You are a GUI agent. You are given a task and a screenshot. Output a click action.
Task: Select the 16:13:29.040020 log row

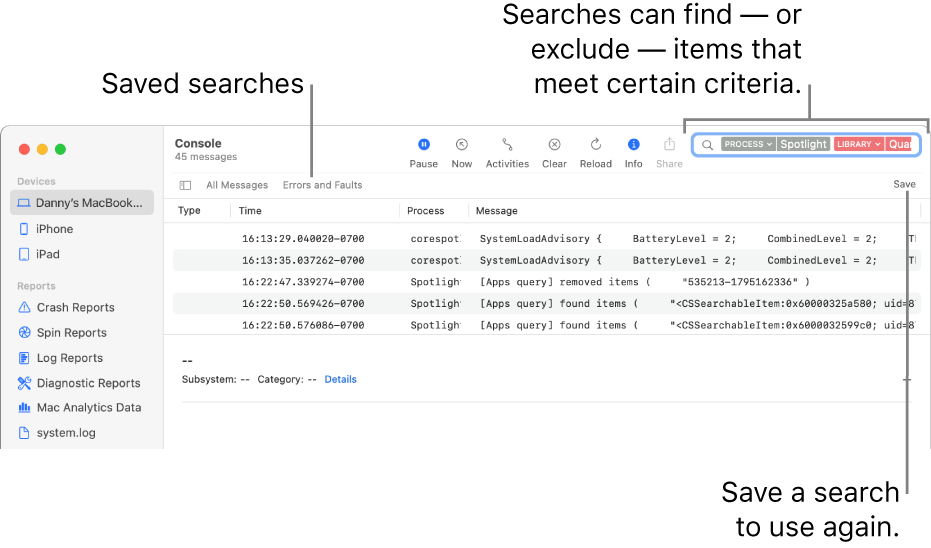click(x=545, y=239)
